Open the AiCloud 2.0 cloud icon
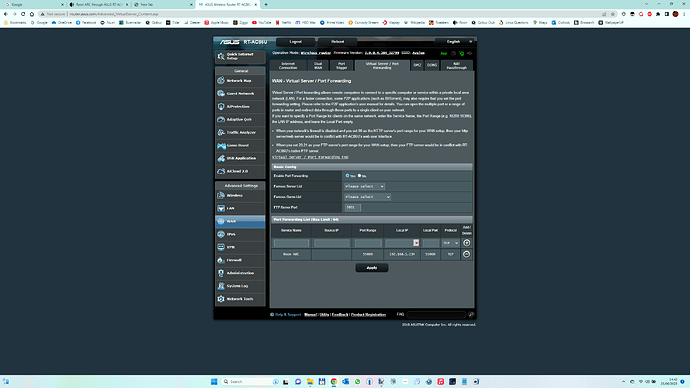 (221, 171)
